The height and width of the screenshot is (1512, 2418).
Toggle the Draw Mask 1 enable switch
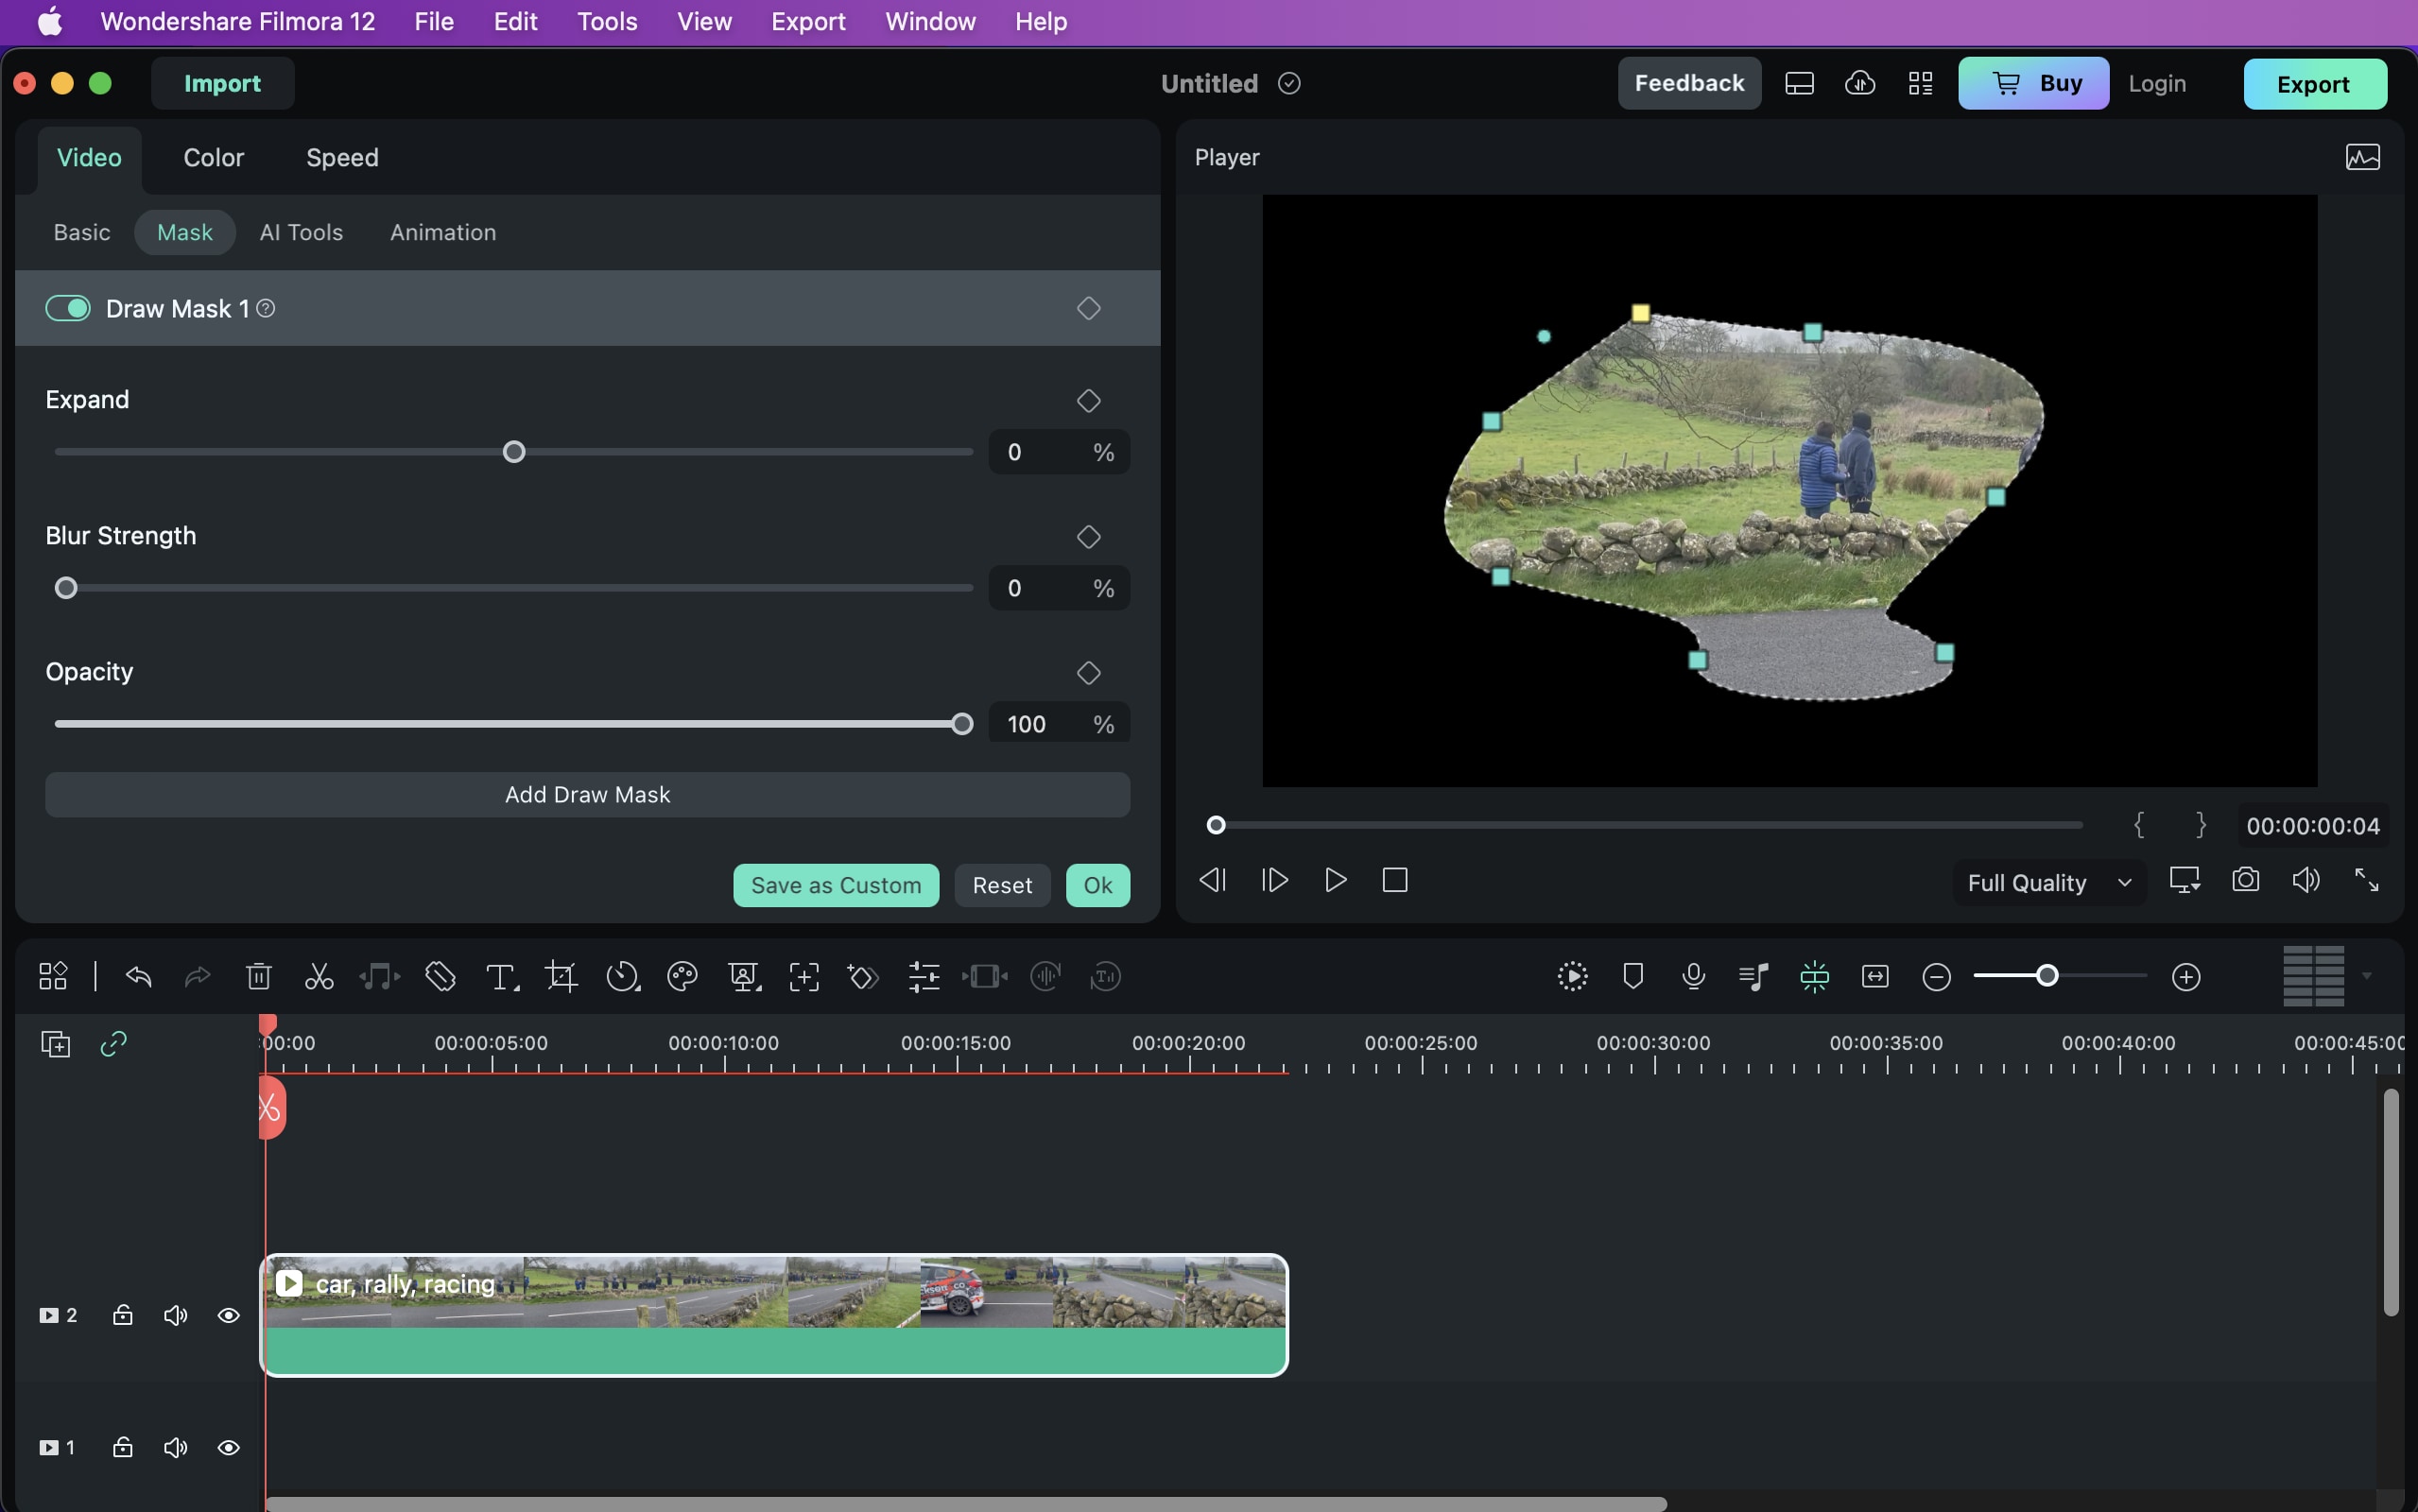tap(66, 308)
